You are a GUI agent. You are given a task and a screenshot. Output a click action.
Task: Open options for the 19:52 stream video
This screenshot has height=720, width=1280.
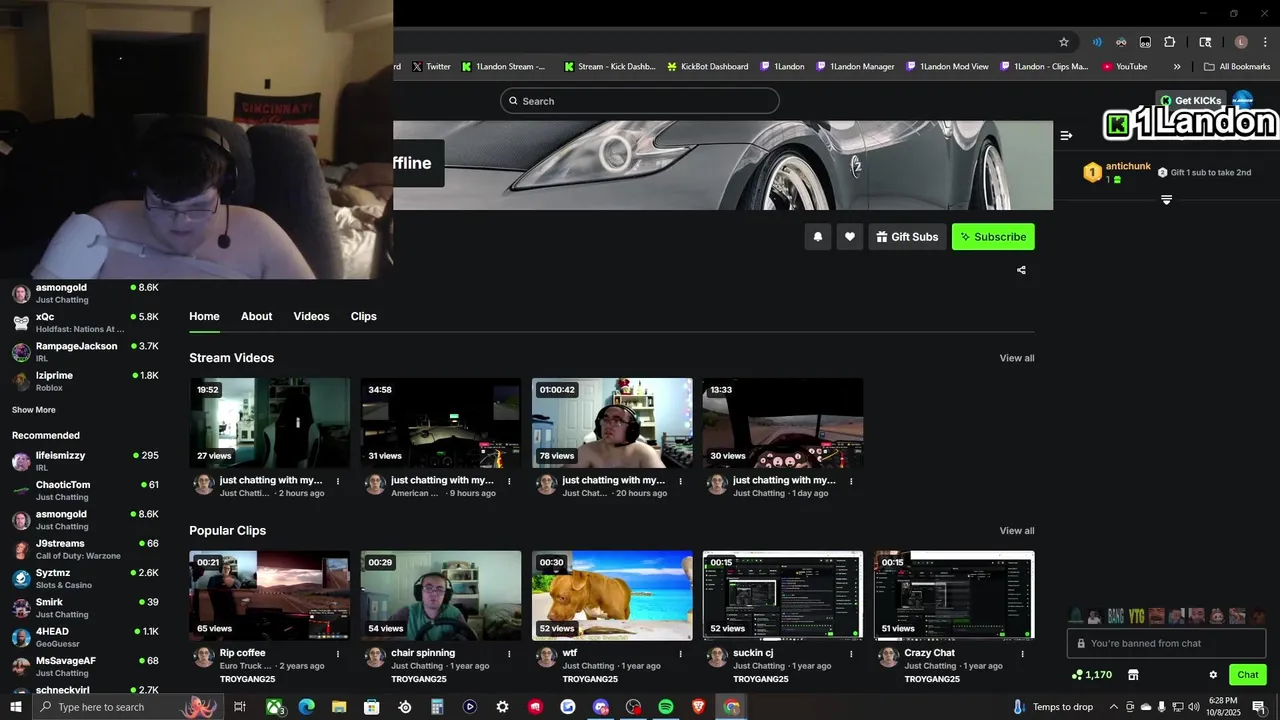[x=338, y=481]
